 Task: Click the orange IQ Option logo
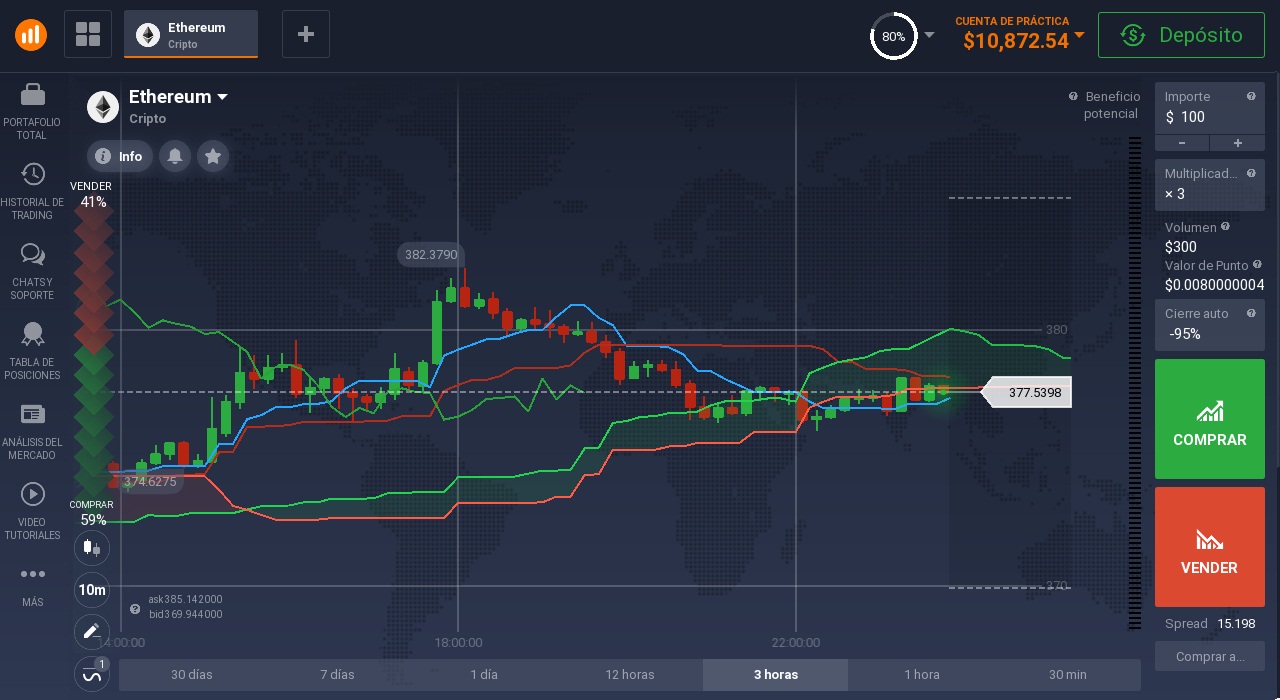tap(31, 34)
